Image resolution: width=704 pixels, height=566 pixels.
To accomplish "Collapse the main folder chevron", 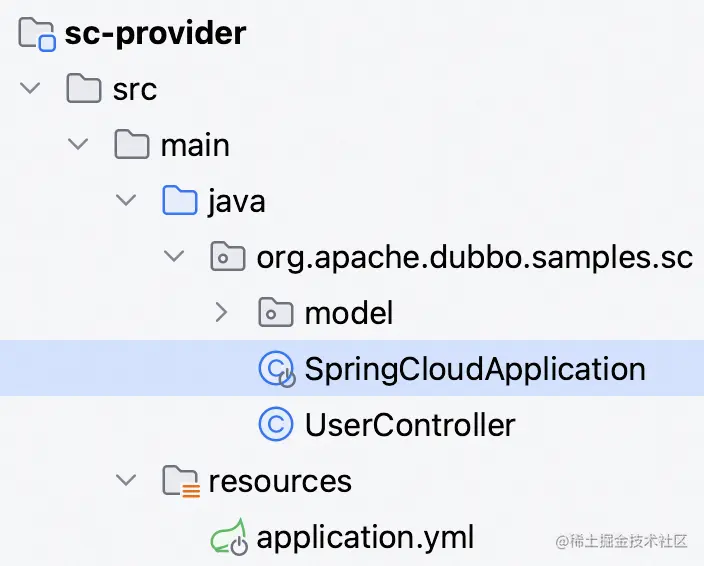I will point(78,144).
